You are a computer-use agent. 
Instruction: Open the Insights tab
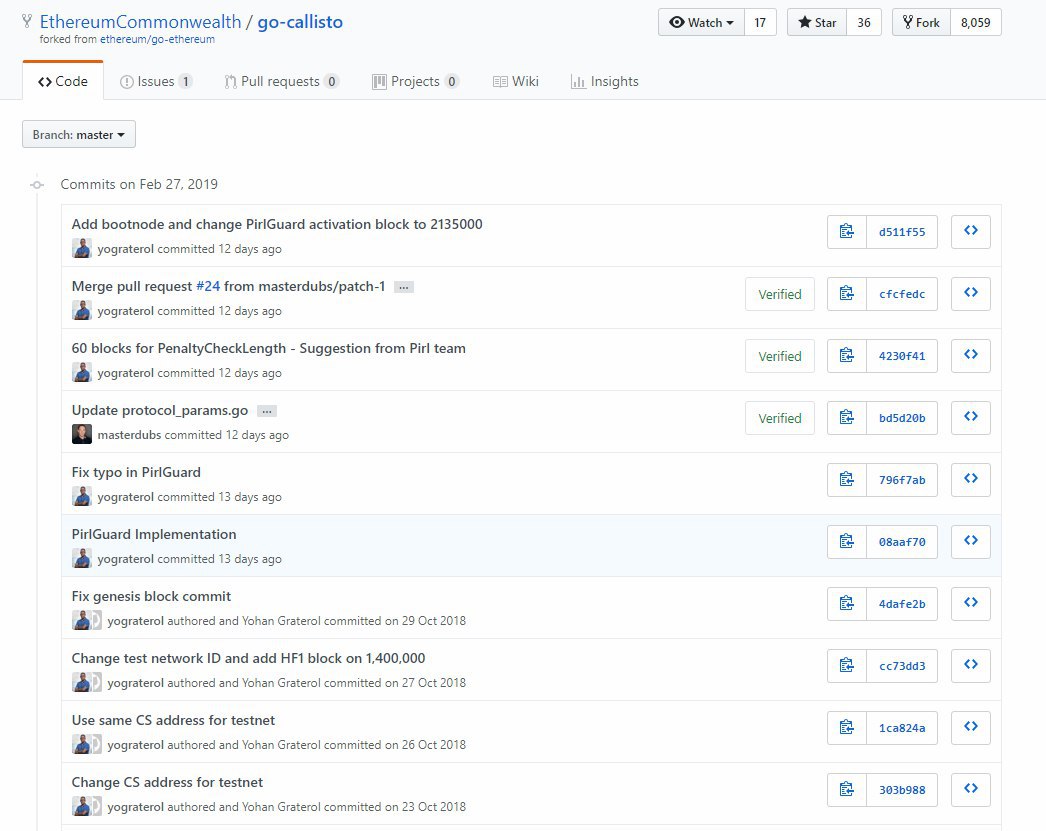pos(604,81)
